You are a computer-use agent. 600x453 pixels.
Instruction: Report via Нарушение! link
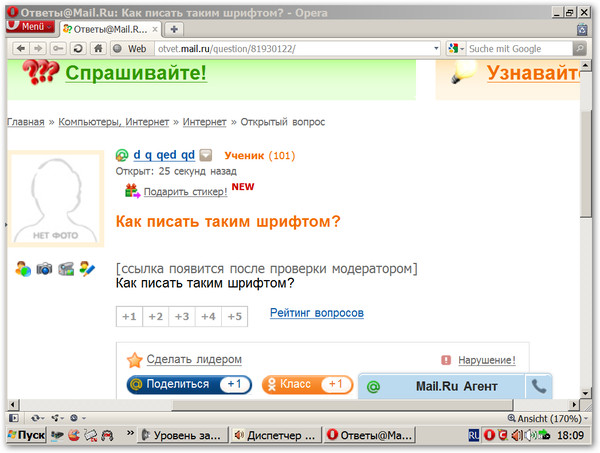[x=487, y=360]
